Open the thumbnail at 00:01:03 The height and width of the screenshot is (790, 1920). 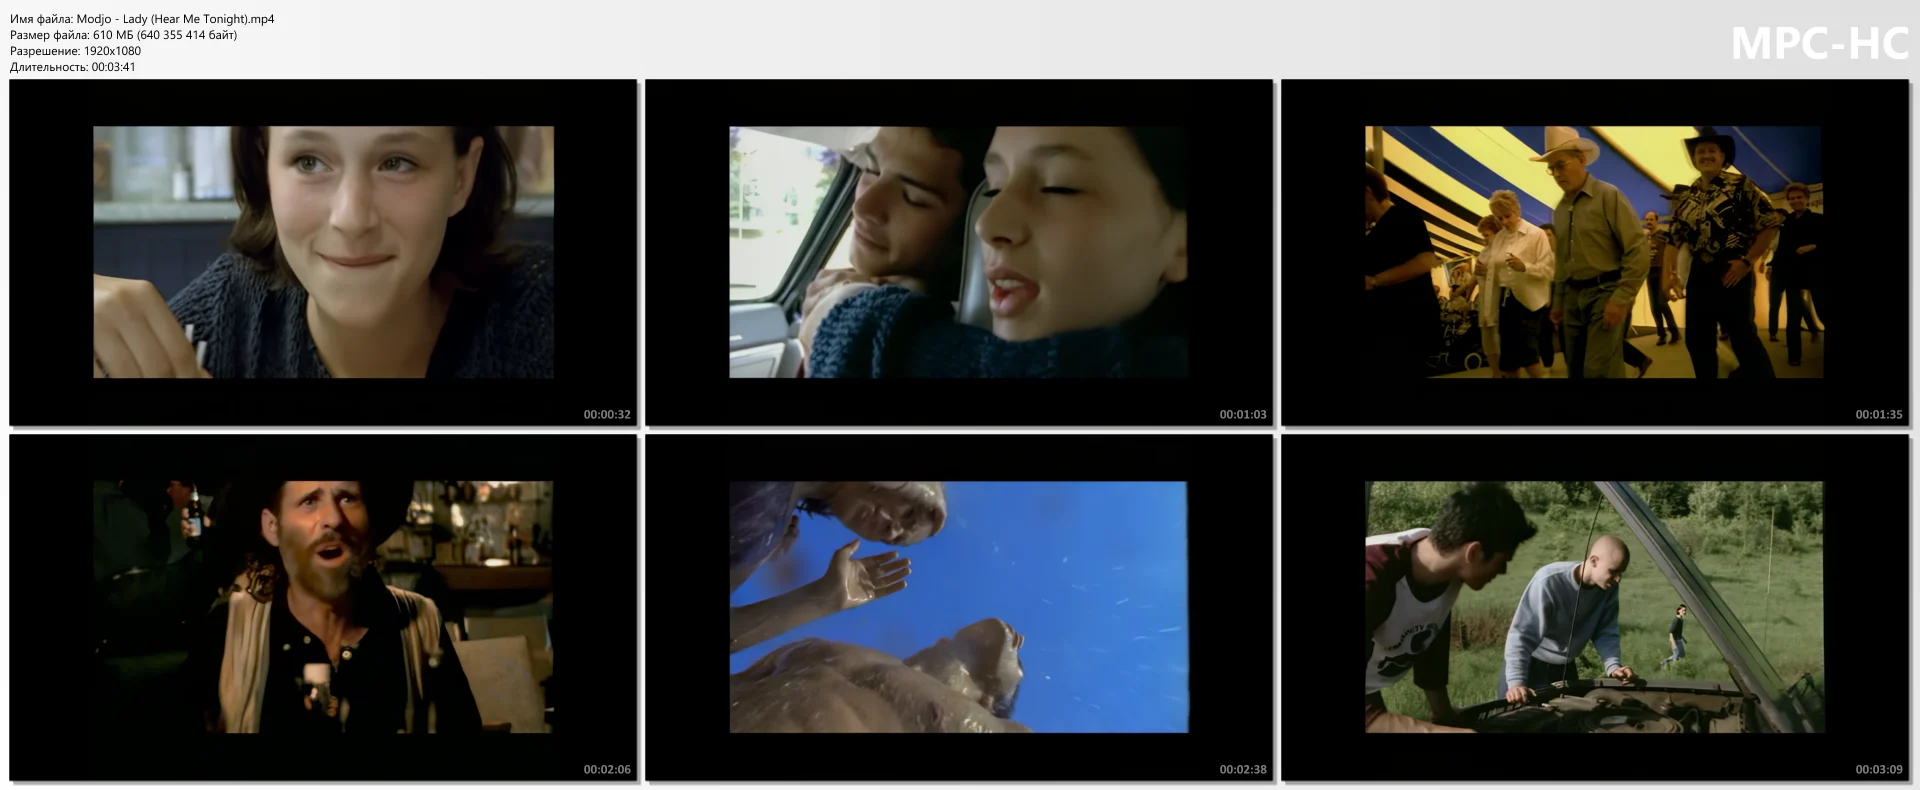tap(959, 252)
